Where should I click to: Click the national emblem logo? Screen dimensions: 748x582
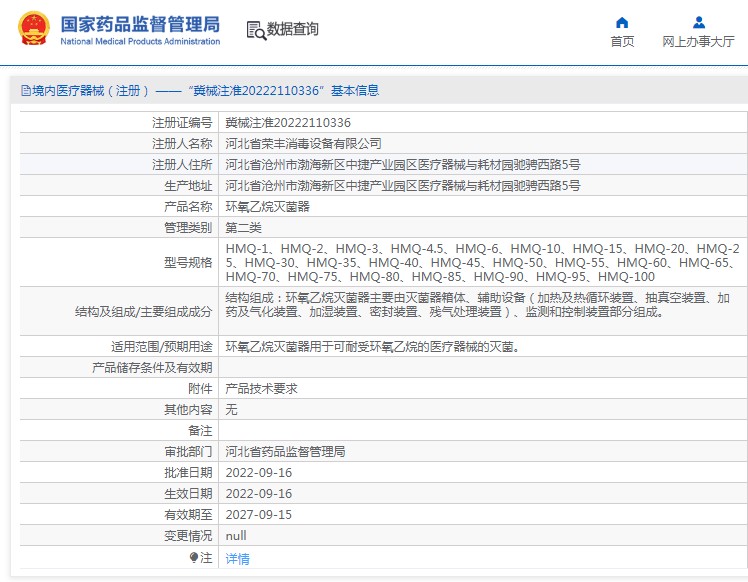(33, 28)
